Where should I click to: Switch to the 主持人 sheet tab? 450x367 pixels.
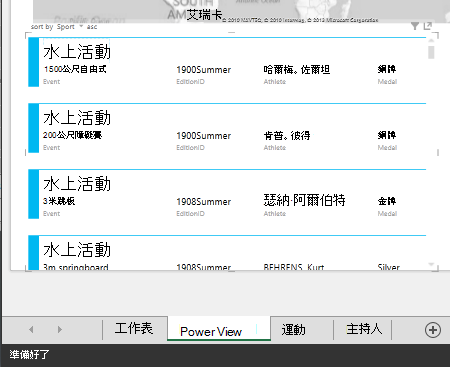click(364, 329)
